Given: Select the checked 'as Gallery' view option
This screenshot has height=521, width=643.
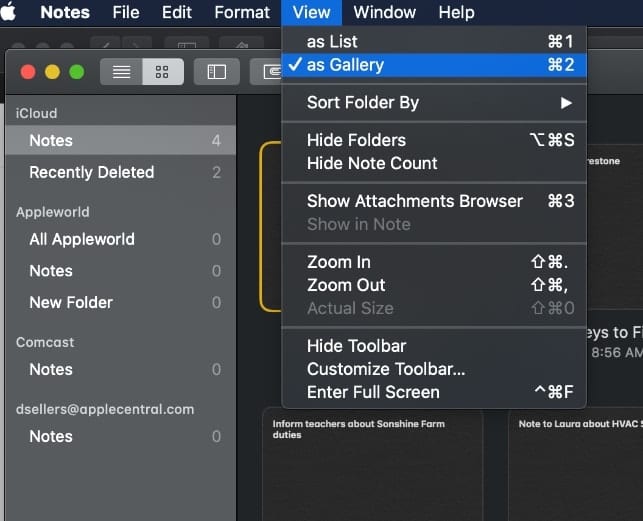Looking at the screenshot, I should tap(345, 65).
